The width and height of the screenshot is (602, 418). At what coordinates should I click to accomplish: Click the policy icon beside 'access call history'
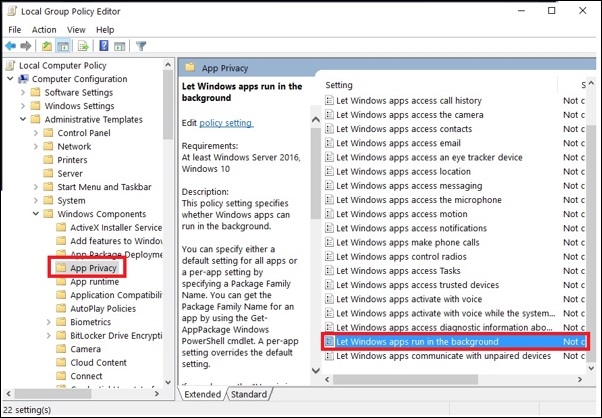[x=329, y=101]
